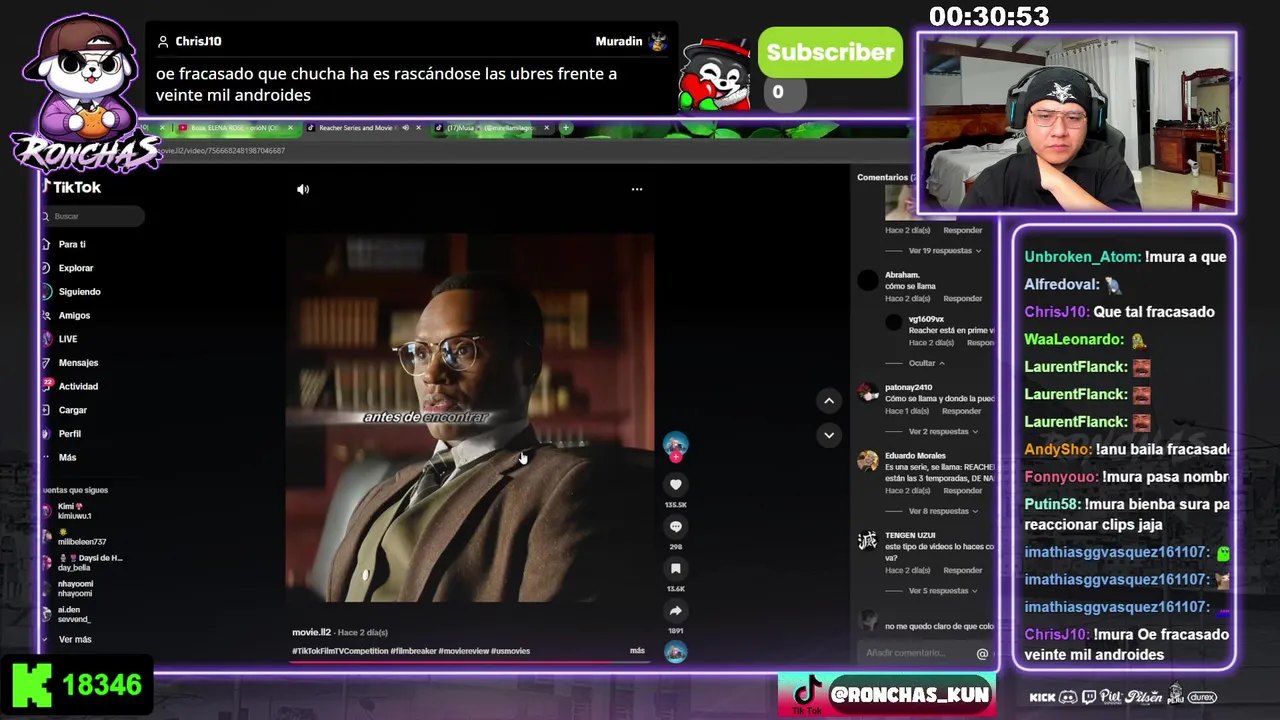Open Actividad with the 22 badge
This screenshot has height=720, width=1280.
pyautogui.click(x=77, y=386)
